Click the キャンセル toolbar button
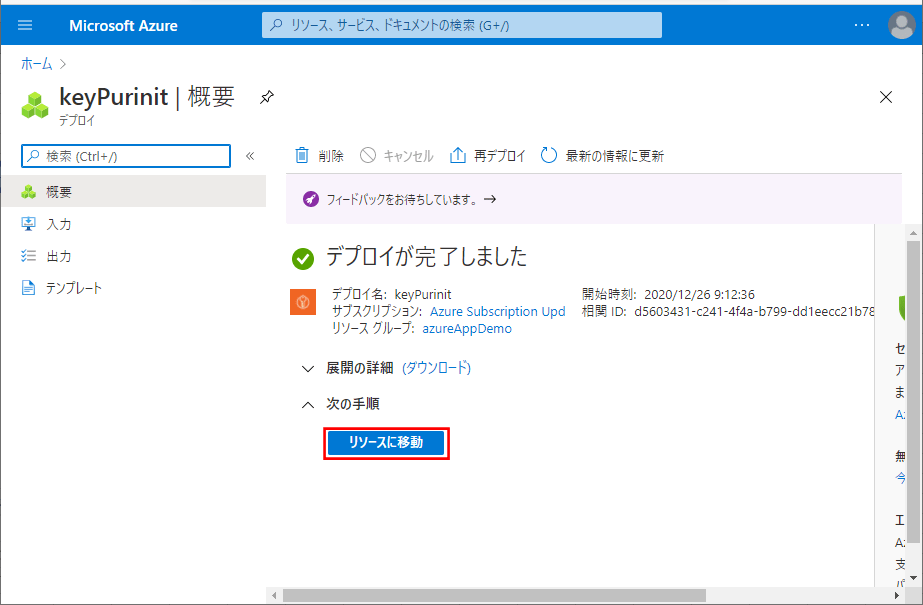 coord(397,156)
